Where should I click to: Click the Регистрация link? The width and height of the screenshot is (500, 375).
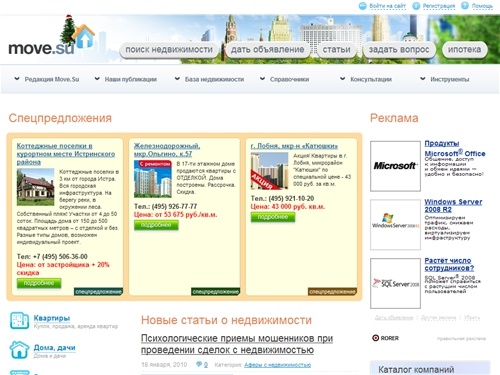tap(439, 6)
